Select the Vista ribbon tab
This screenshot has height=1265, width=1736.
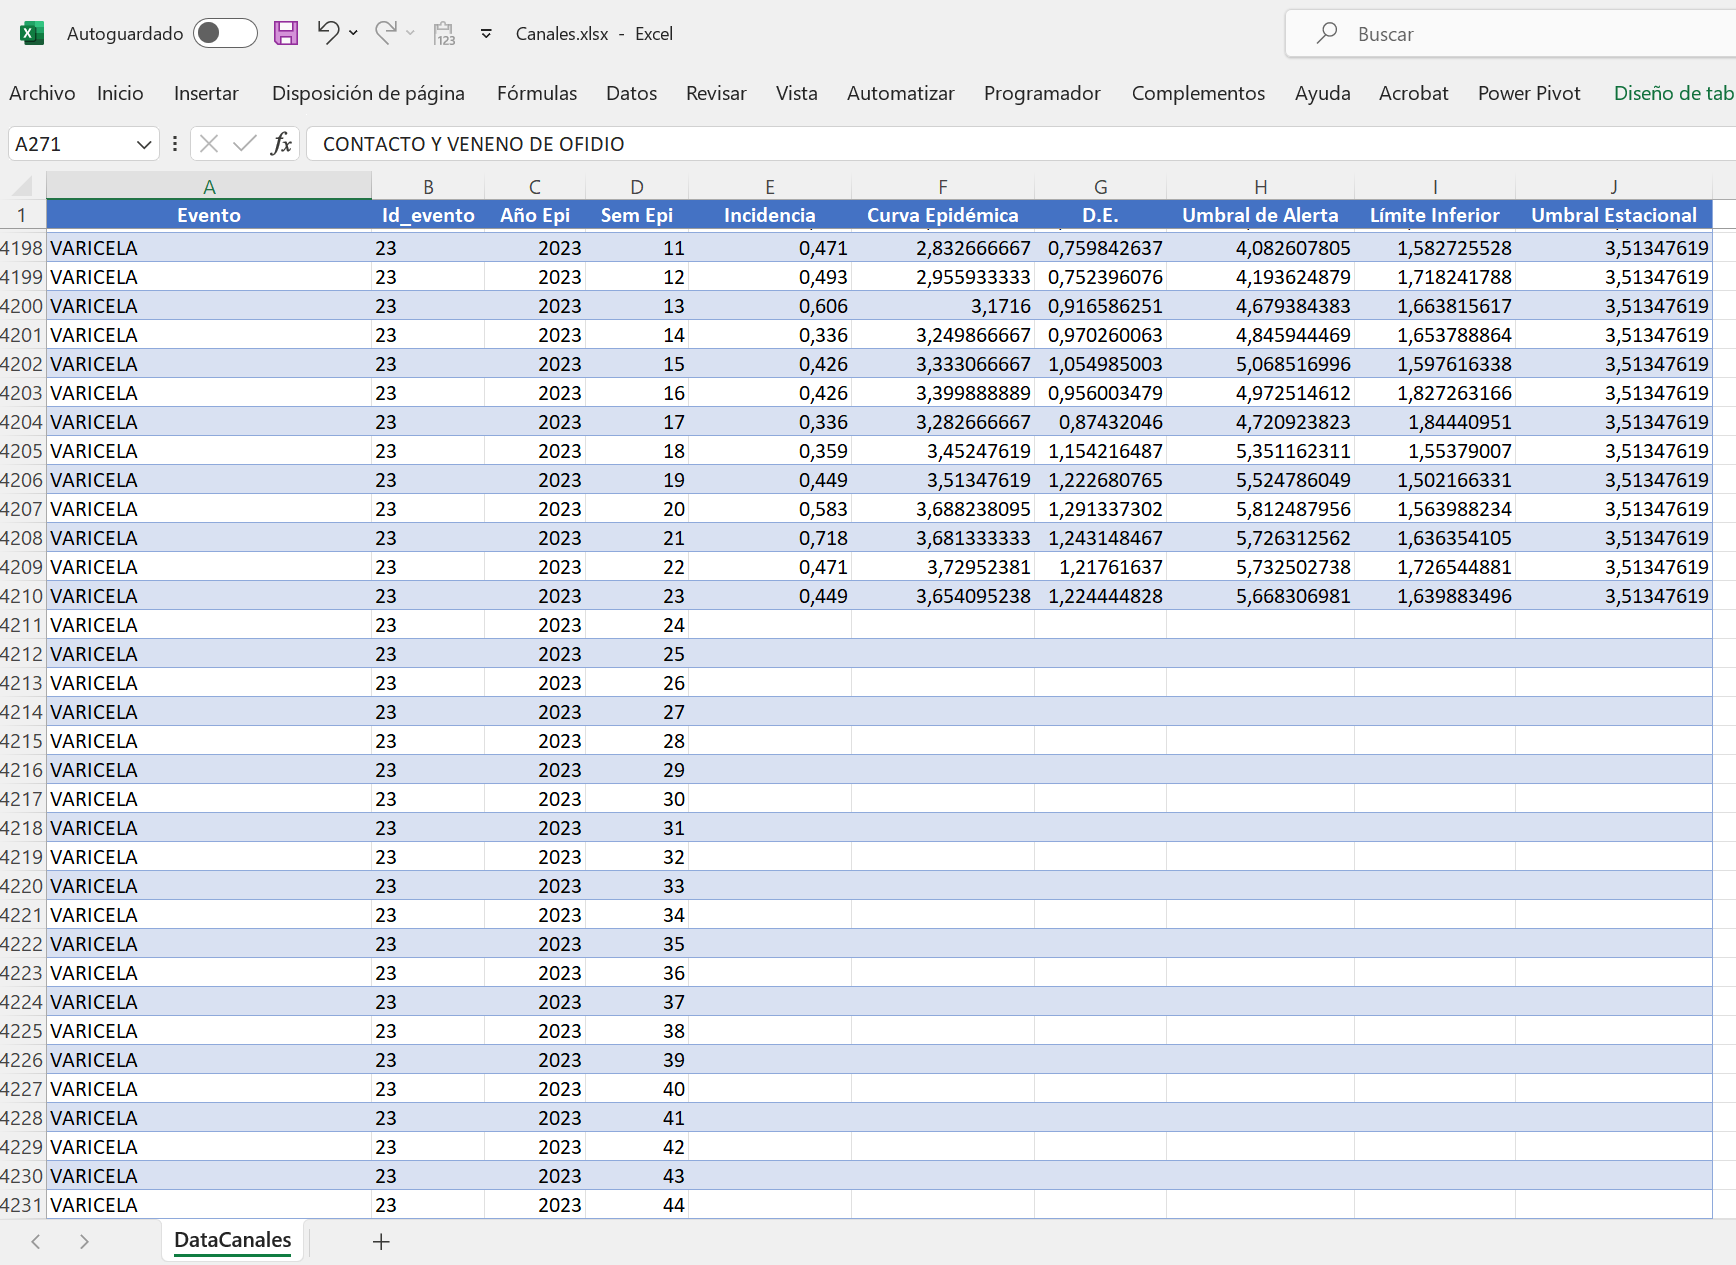tap(796, 93)
